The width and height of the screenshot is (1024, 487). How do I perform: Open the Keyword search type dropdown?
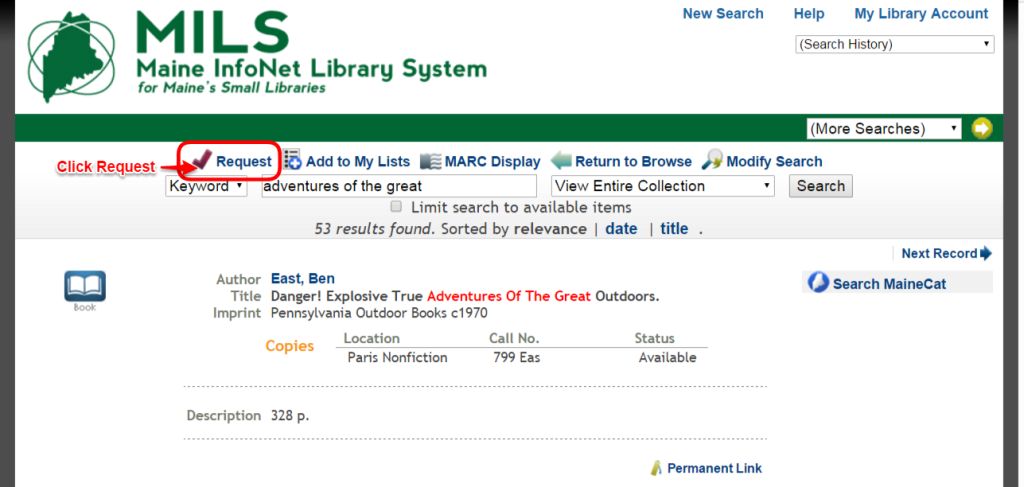[206, 186]
